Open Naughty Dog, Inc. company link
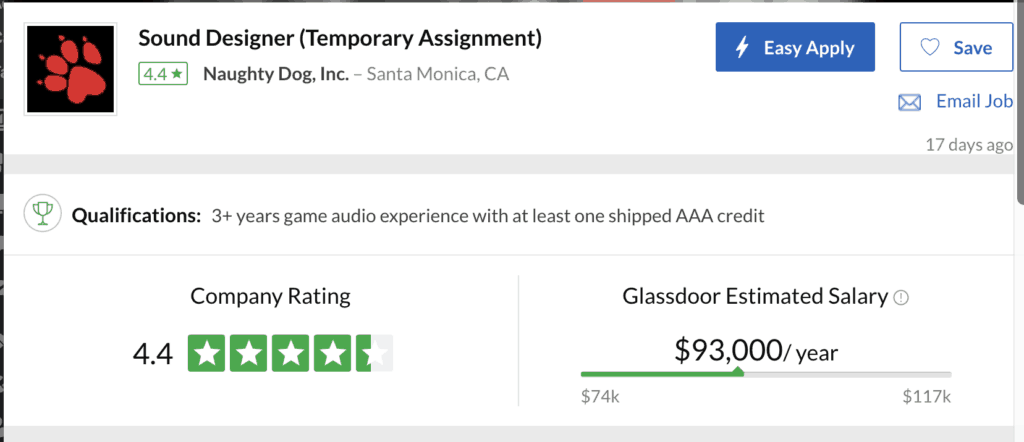The height and width of the screenshot is (442, 1024). click(276, 74)
